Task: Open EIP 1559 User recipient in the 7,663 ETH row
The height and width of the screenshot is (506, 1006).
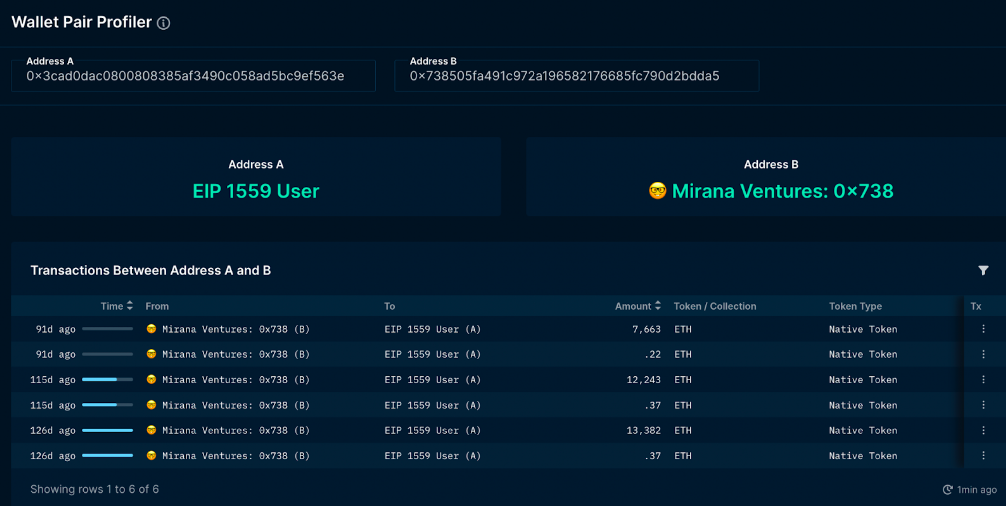Action: (432, 329)
